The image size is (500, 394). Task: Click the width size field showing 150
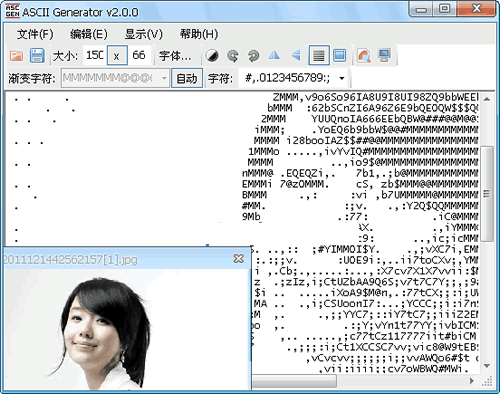(95, 55)
